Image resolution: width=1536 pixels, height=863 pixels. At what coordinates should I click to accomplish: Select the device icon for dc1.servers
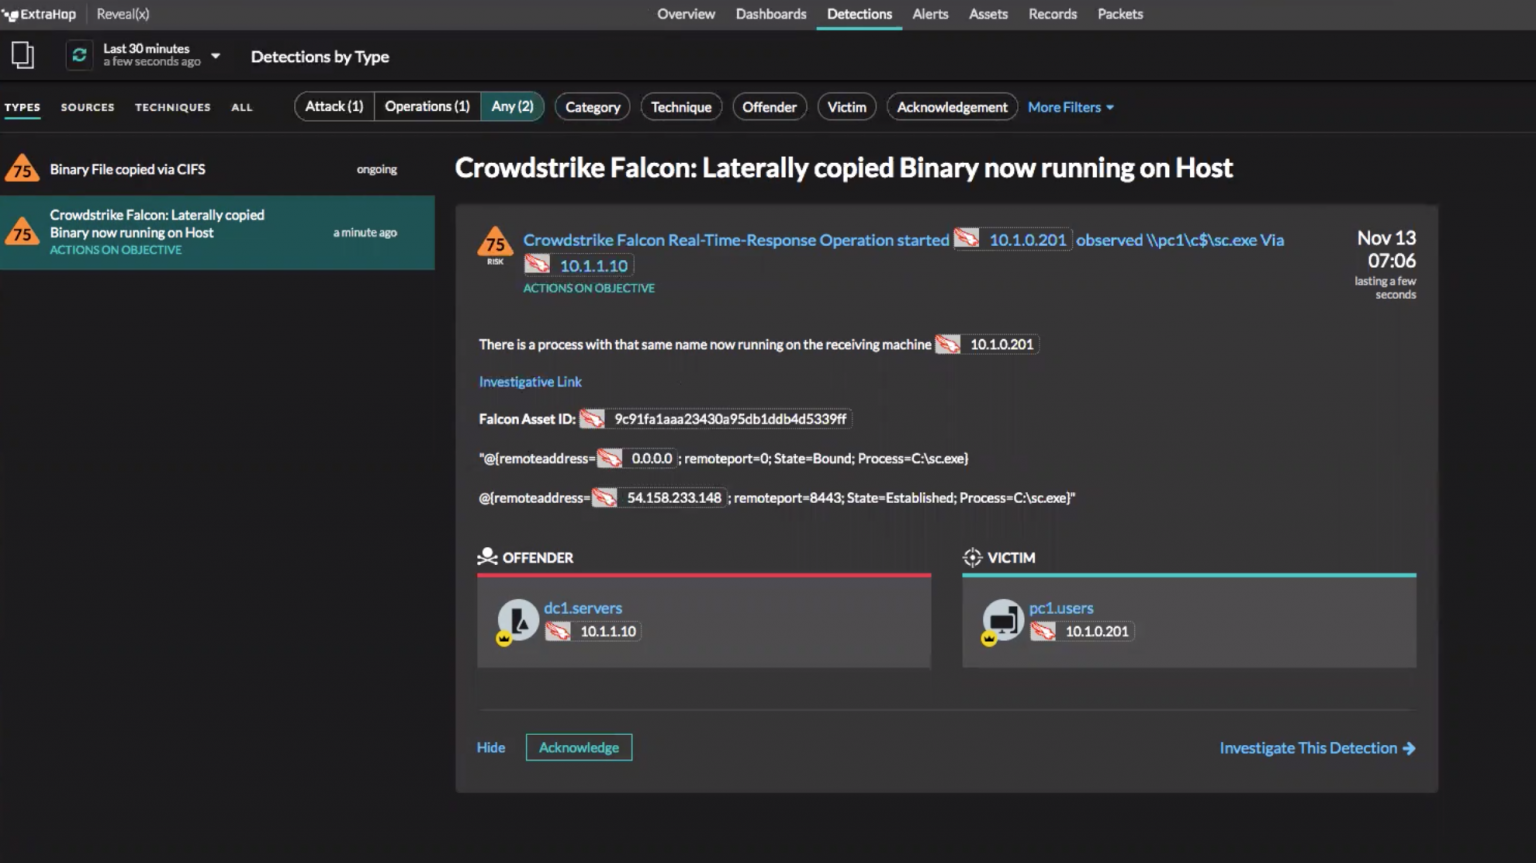click(518, 618)
